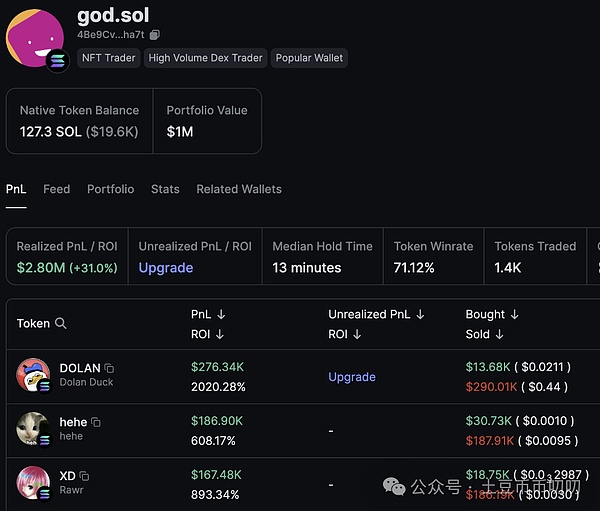Image resolution: width=600 pixels, height=511 pixels.
Task: Copy the XD token address
Action: (85, 476)
